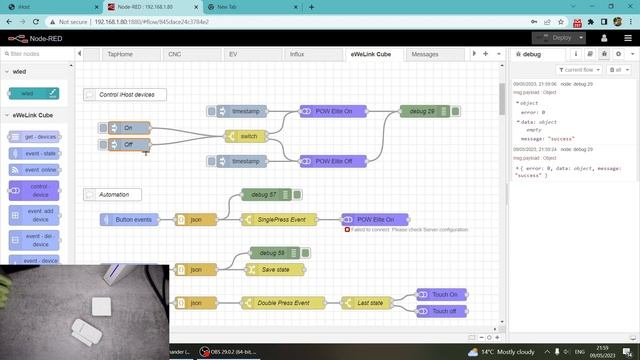
Task: Zoom out the workspace with minus button
Action: pyautogui.click(x=481, y=338)
